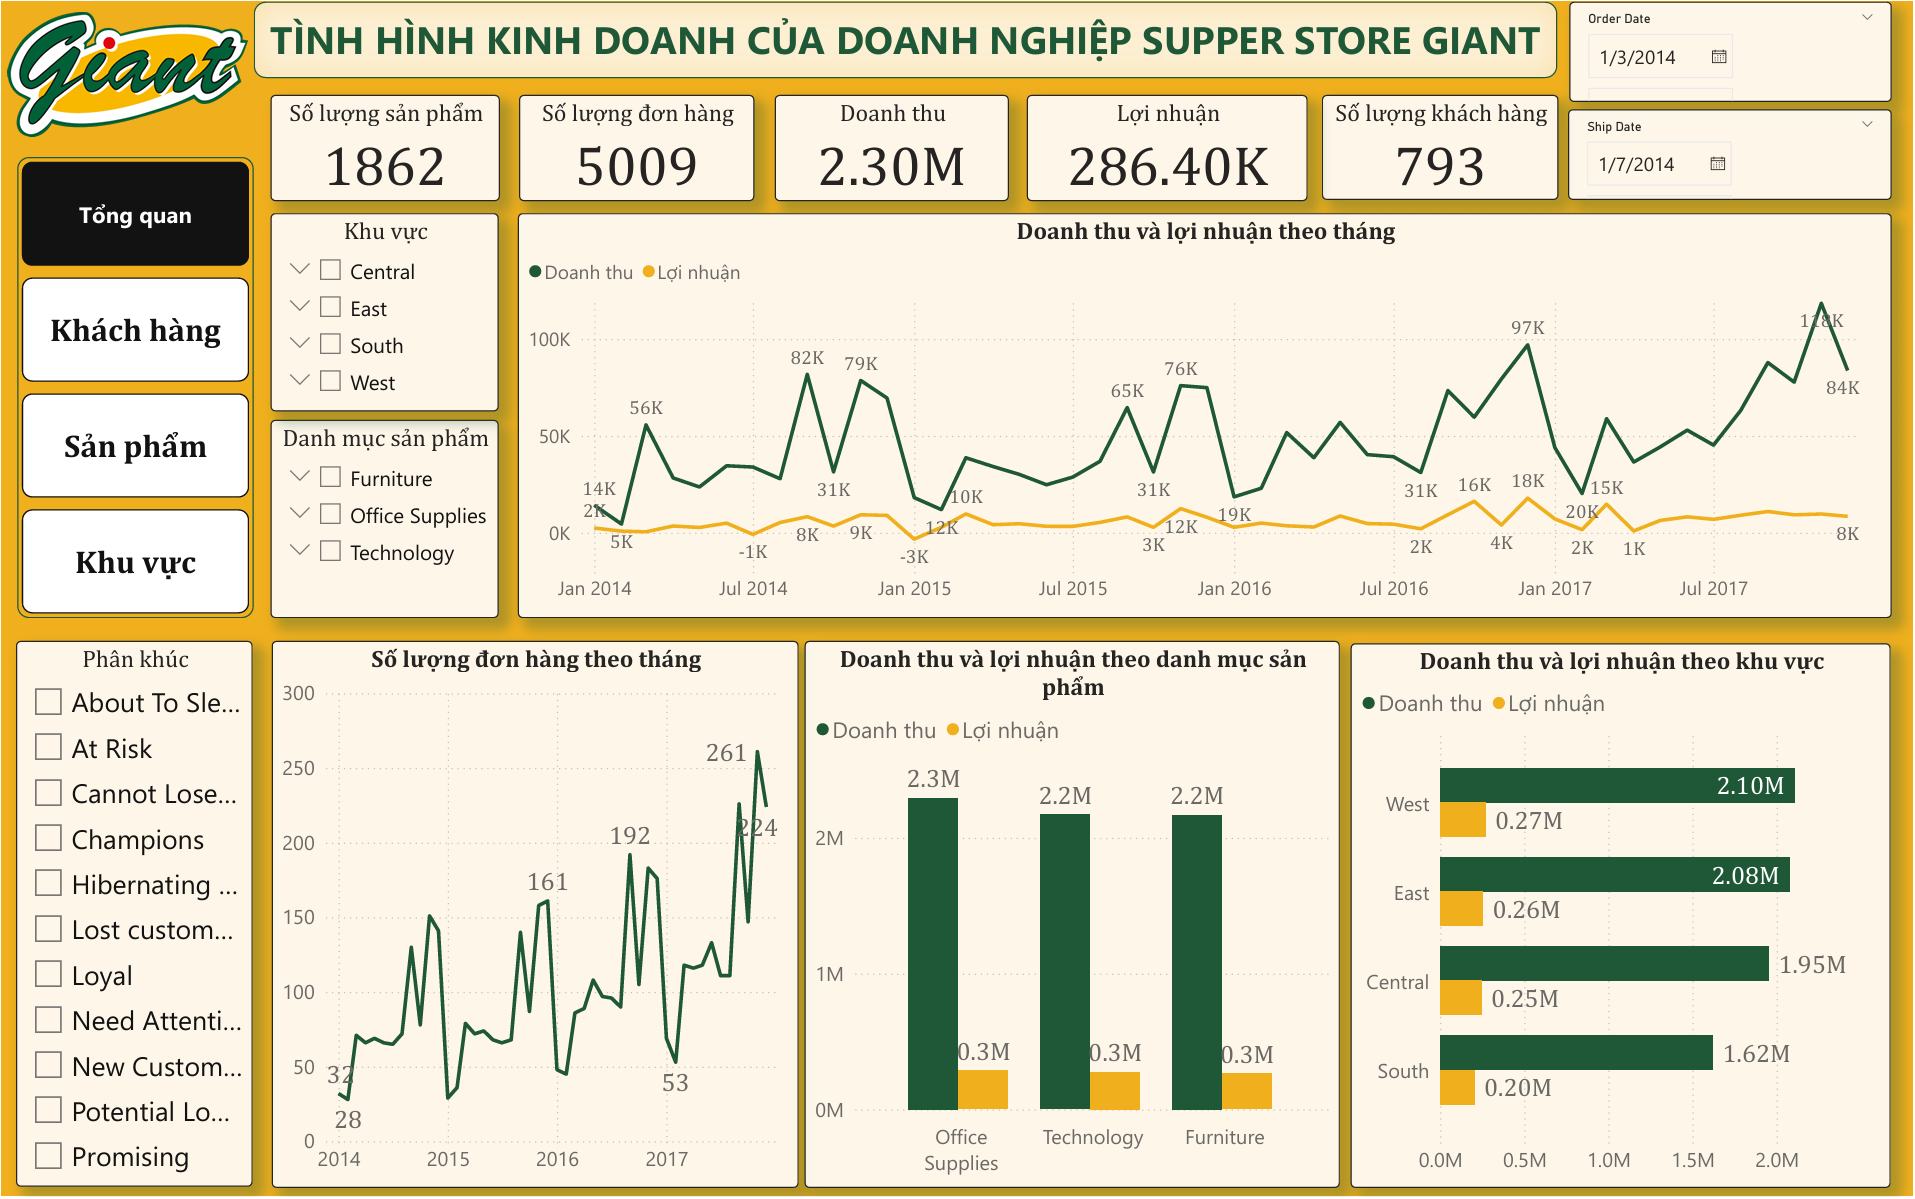The image size is (1915, 1199).
Task: Tick the Hibernating segment checkbox
Action: coord(48,883)
